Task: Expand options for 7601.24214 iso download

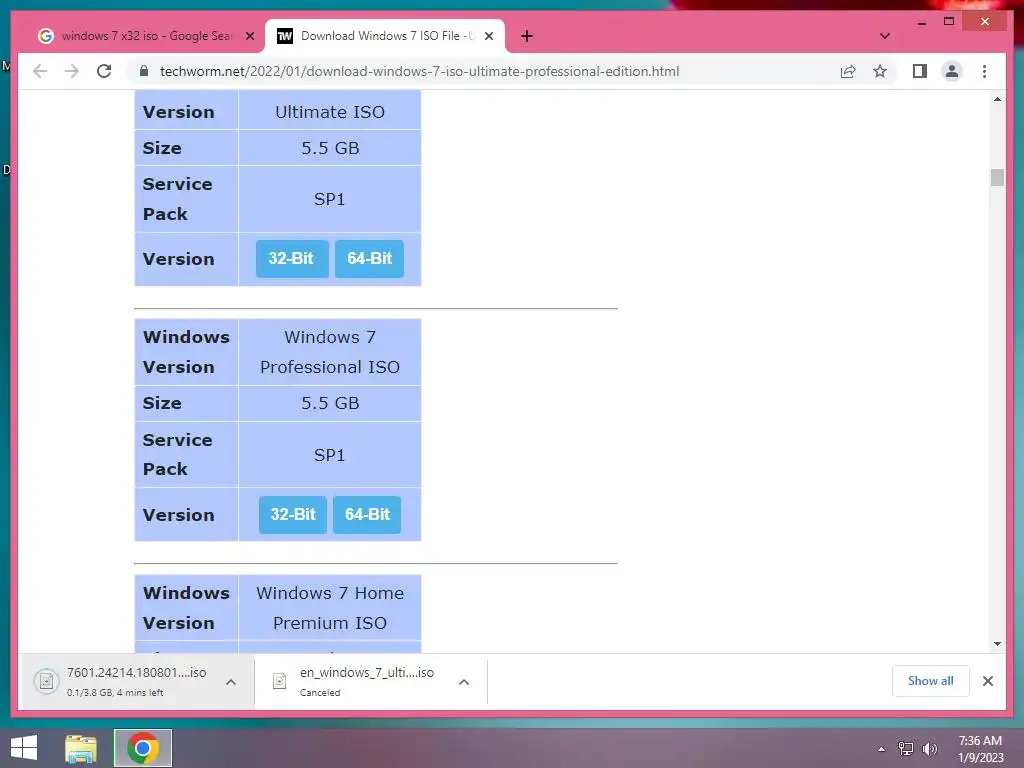Action: tap(231, 682)
